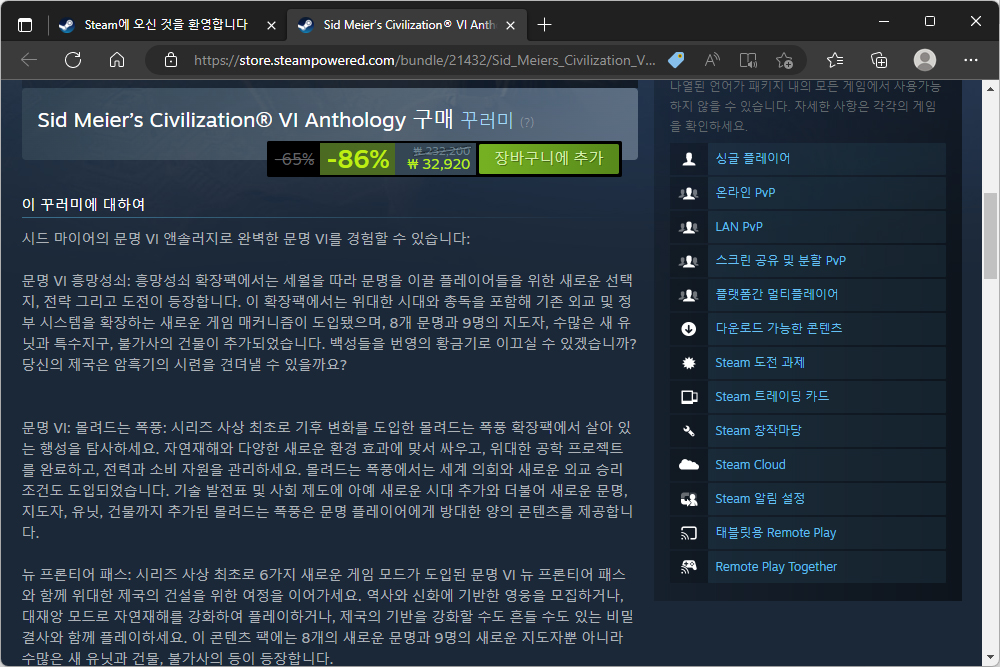Click the scrollbar up arrow

point(990,89)
